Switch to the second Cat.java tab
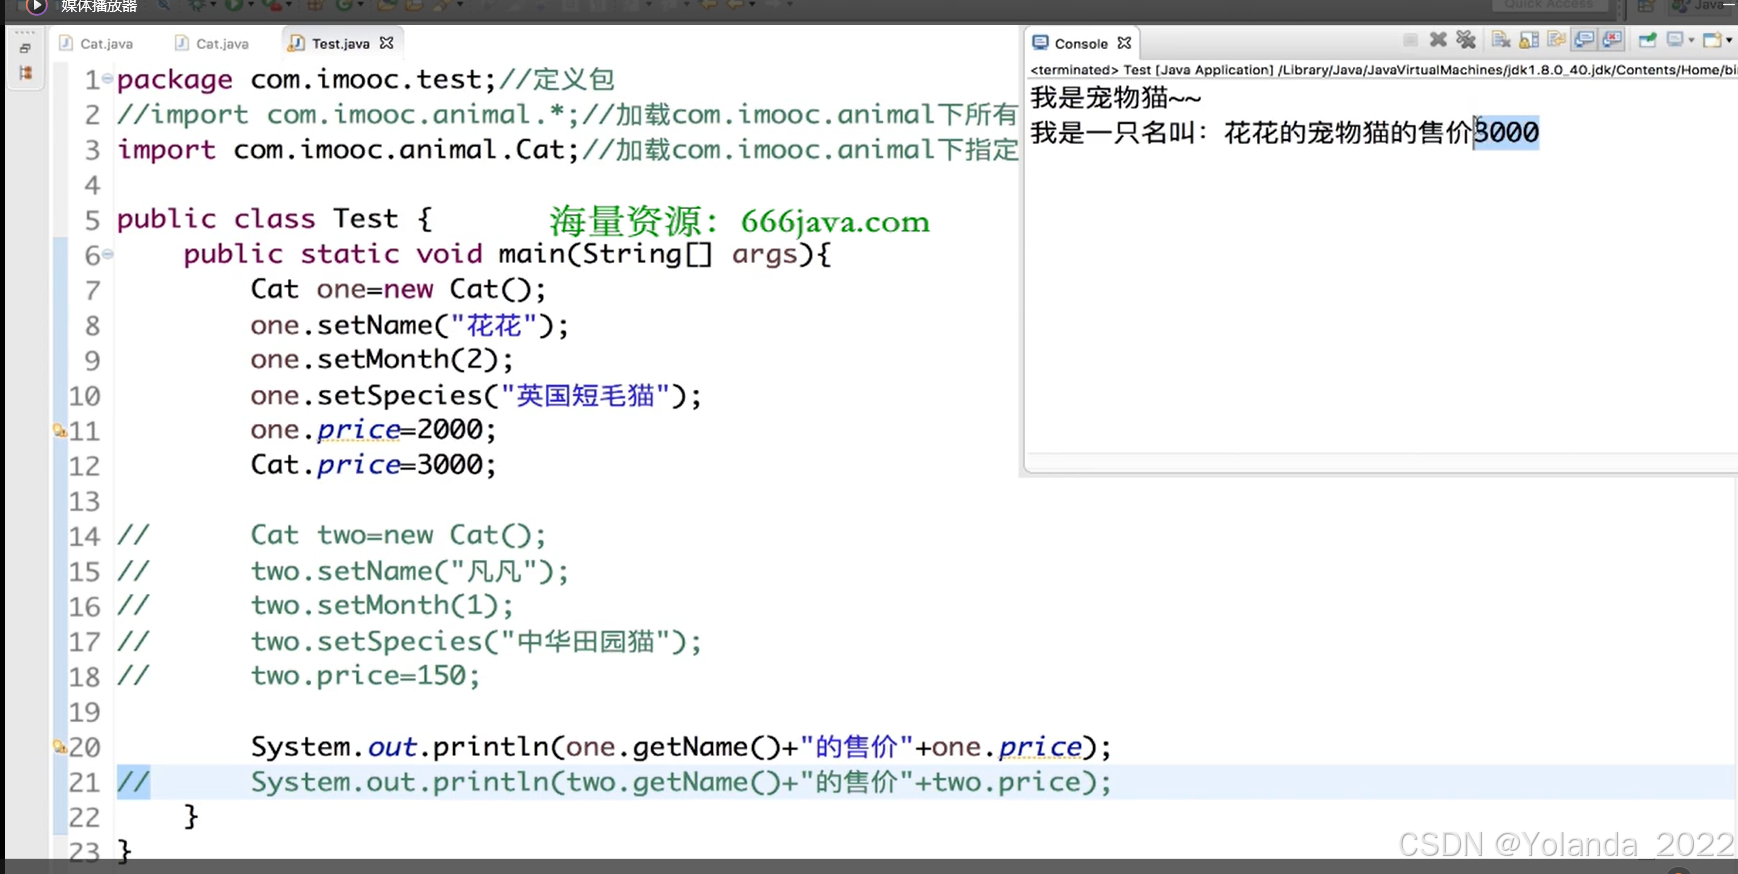The width and height of the screenshot is (1738, 874). [x=212, y=43]
